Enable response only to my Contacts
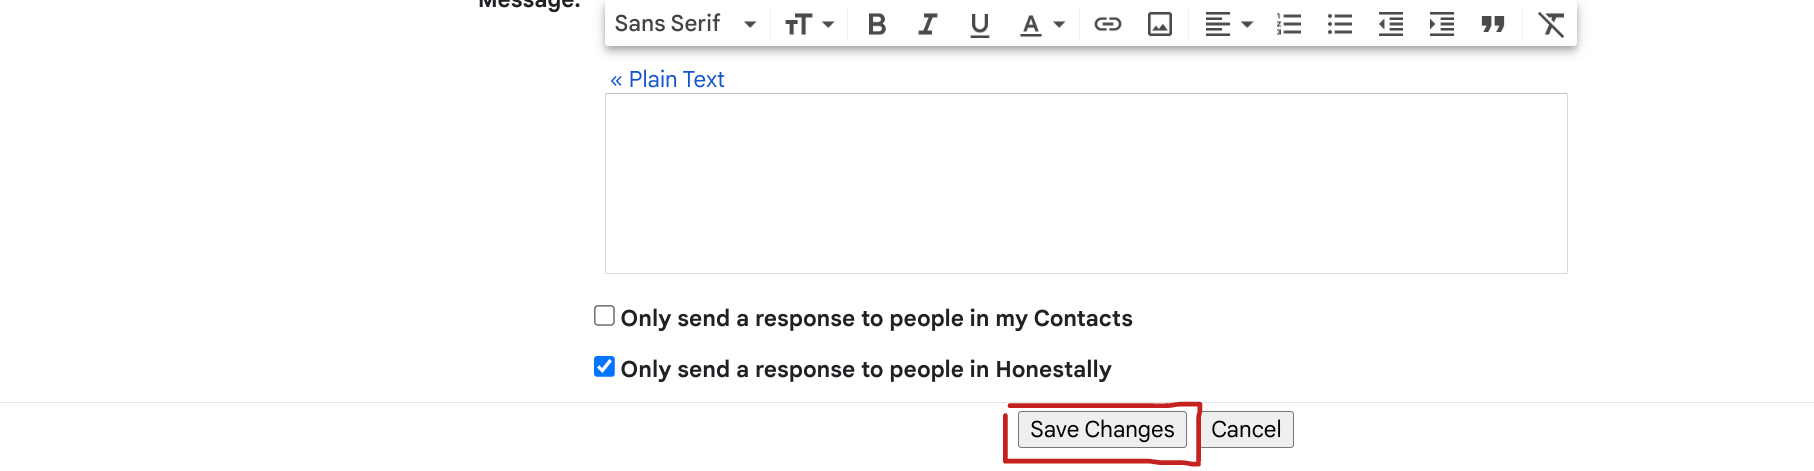This screenshot has height=471, width=1814. pos(604,316)
